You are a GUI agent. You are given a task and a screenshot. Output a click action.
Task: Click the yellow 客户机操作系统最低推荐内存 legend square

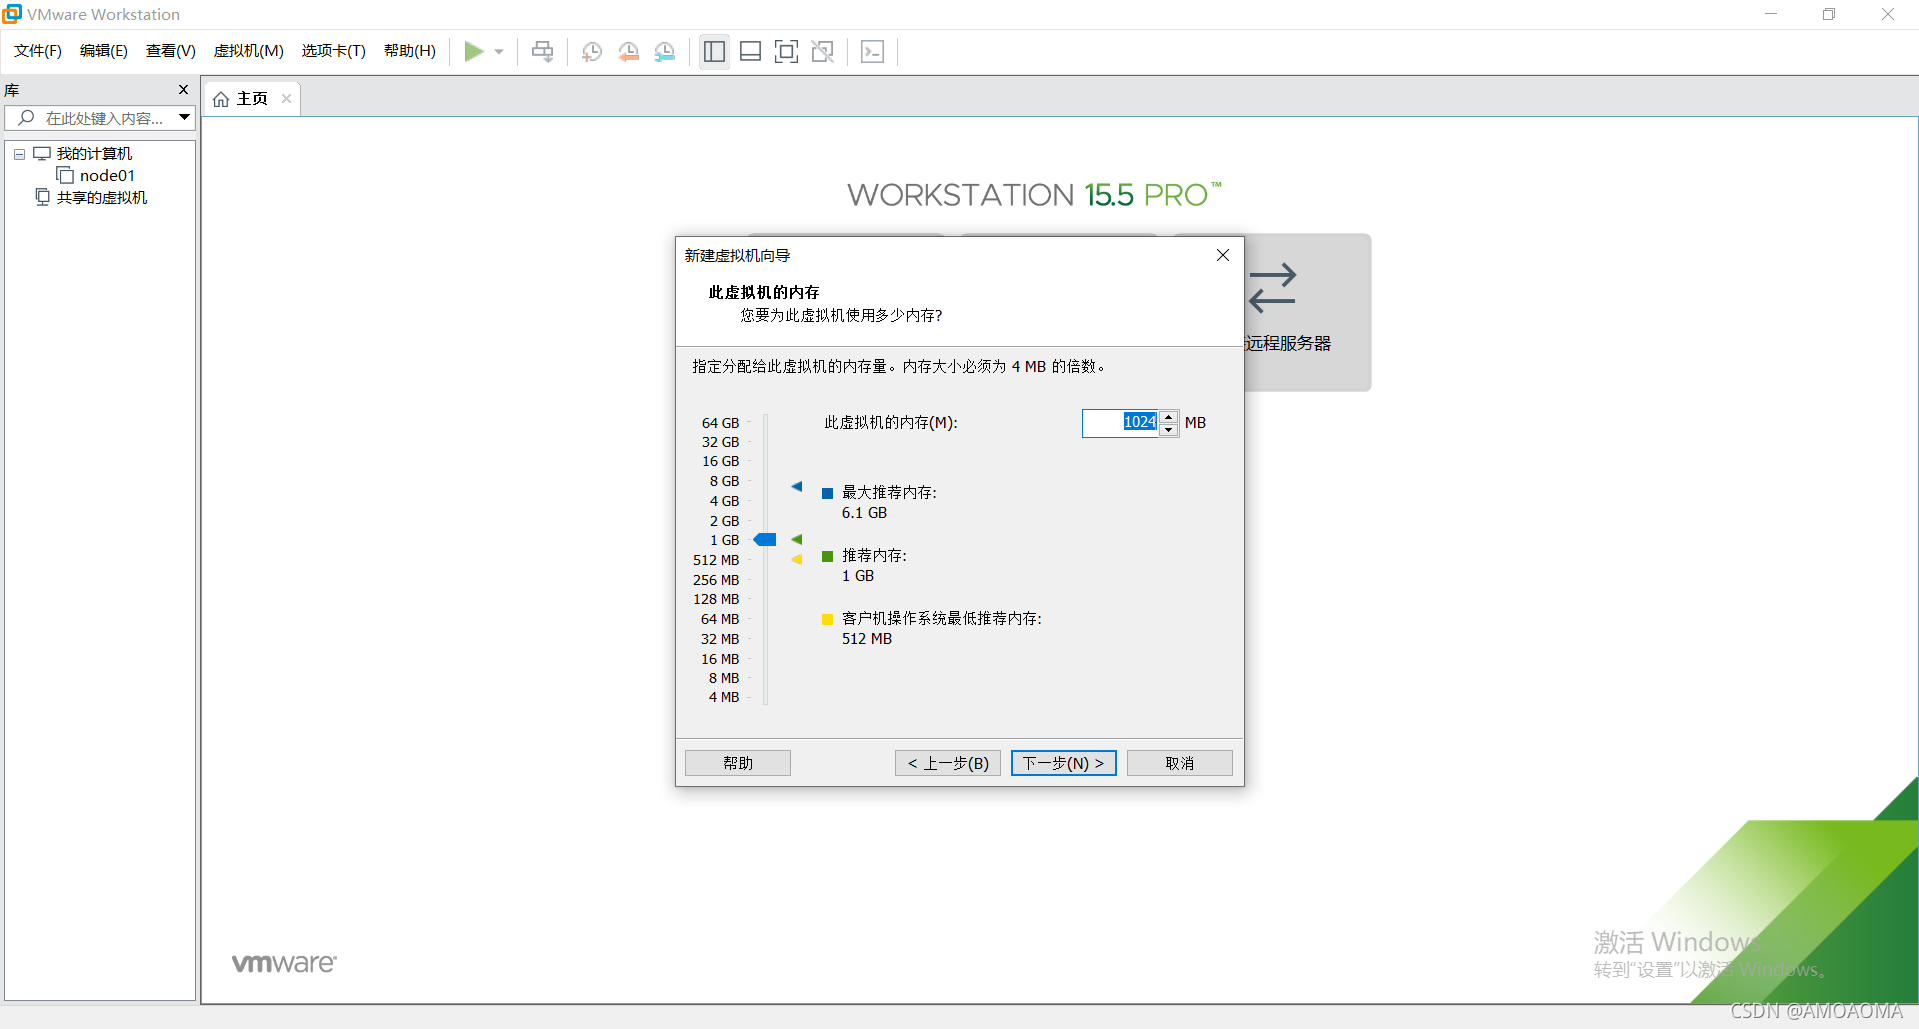828,620
